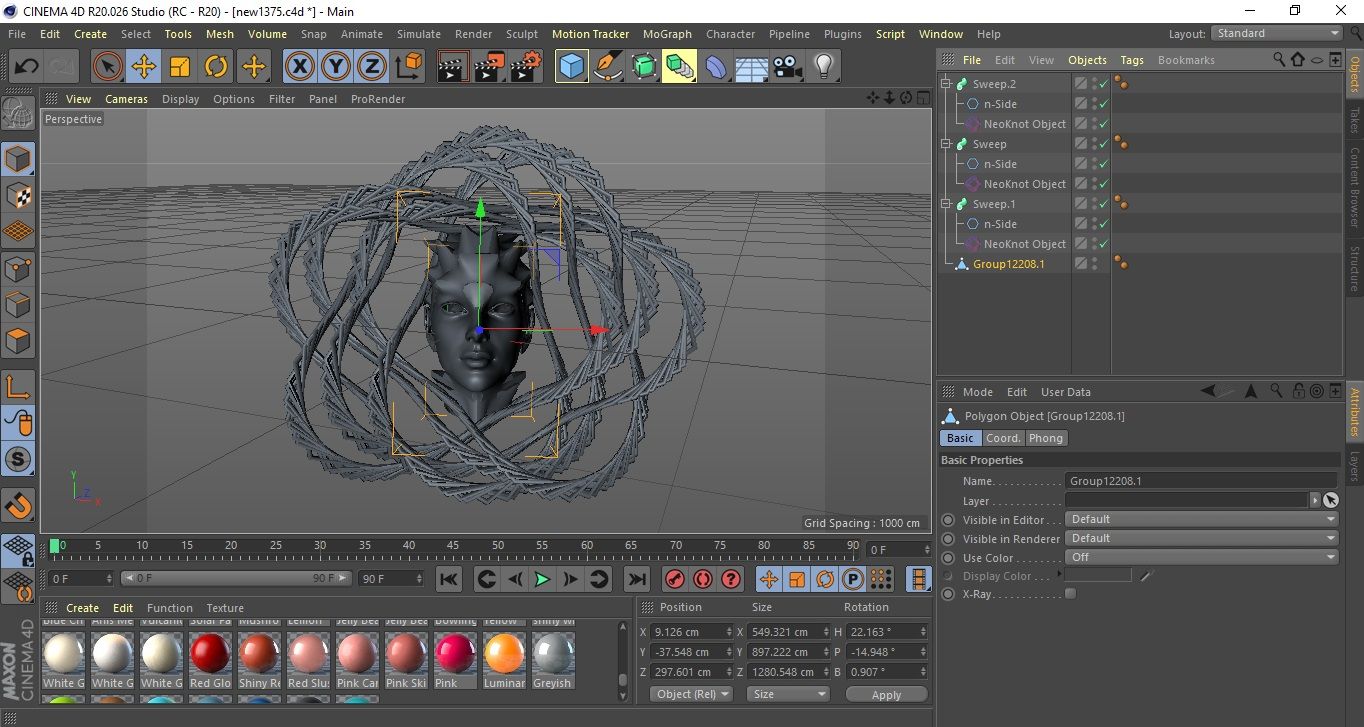Open Visible in Editor dropdown
1364x727 pixels.
[1201, 519]
